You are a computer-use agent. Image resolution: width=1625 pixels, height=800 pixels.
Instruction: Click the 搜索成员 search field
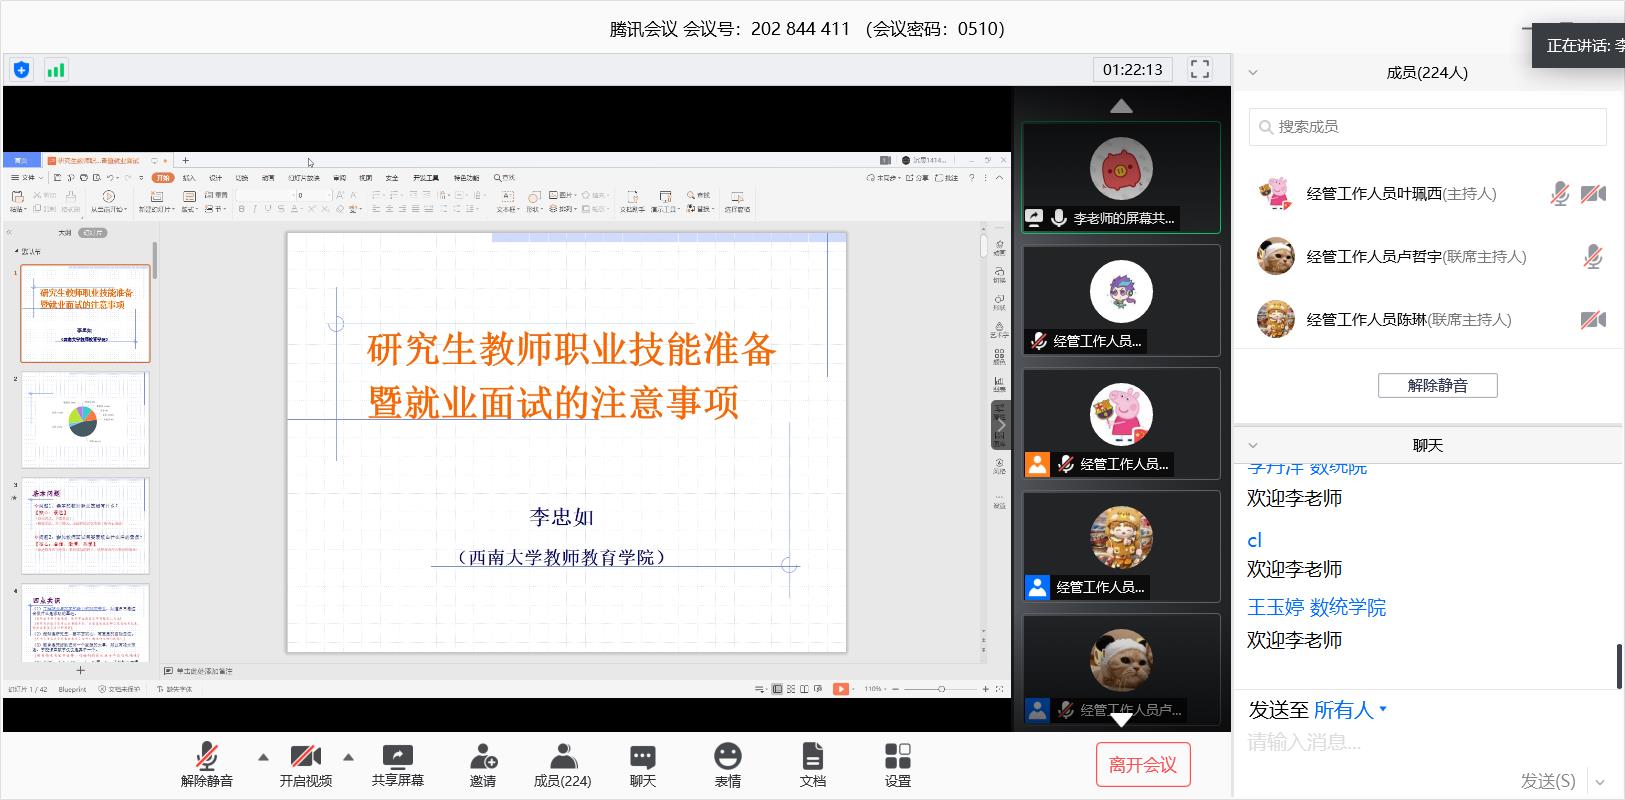pos(1427,127)
